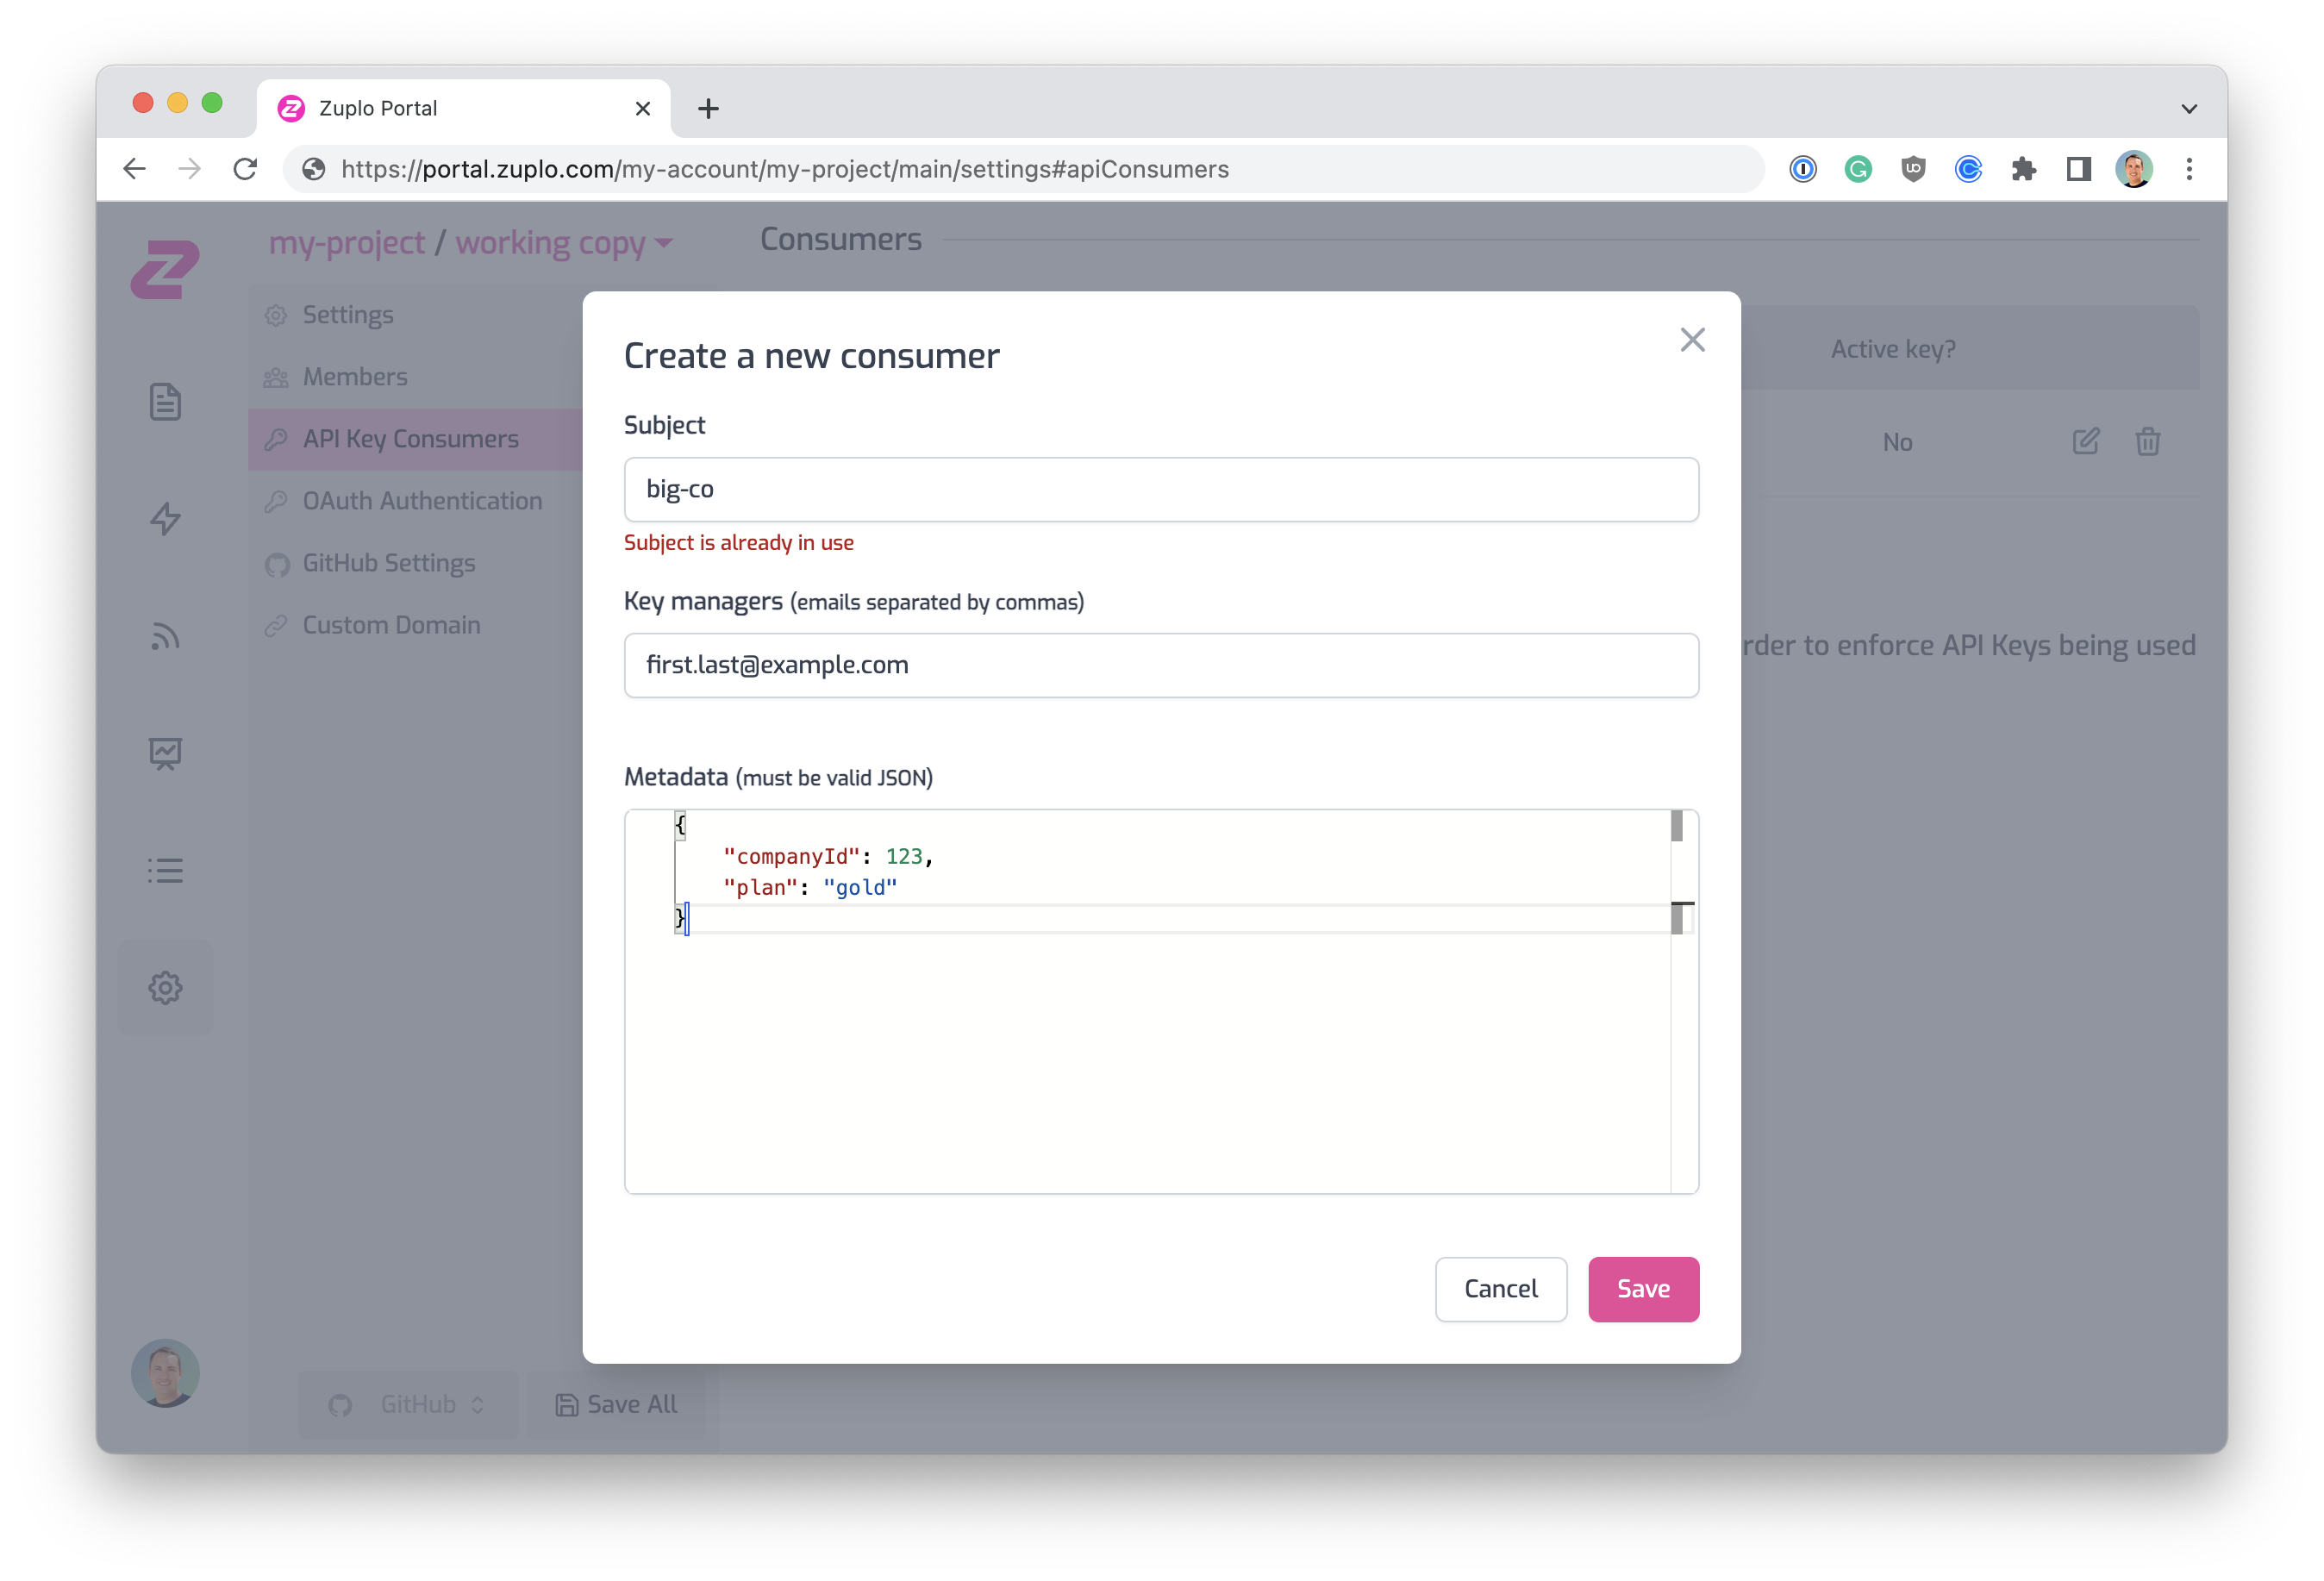Image resolution: width=2324 pixels, height=1581 pixels.
Task: Click the Zuplo logo icon
Action: point(165,268)
